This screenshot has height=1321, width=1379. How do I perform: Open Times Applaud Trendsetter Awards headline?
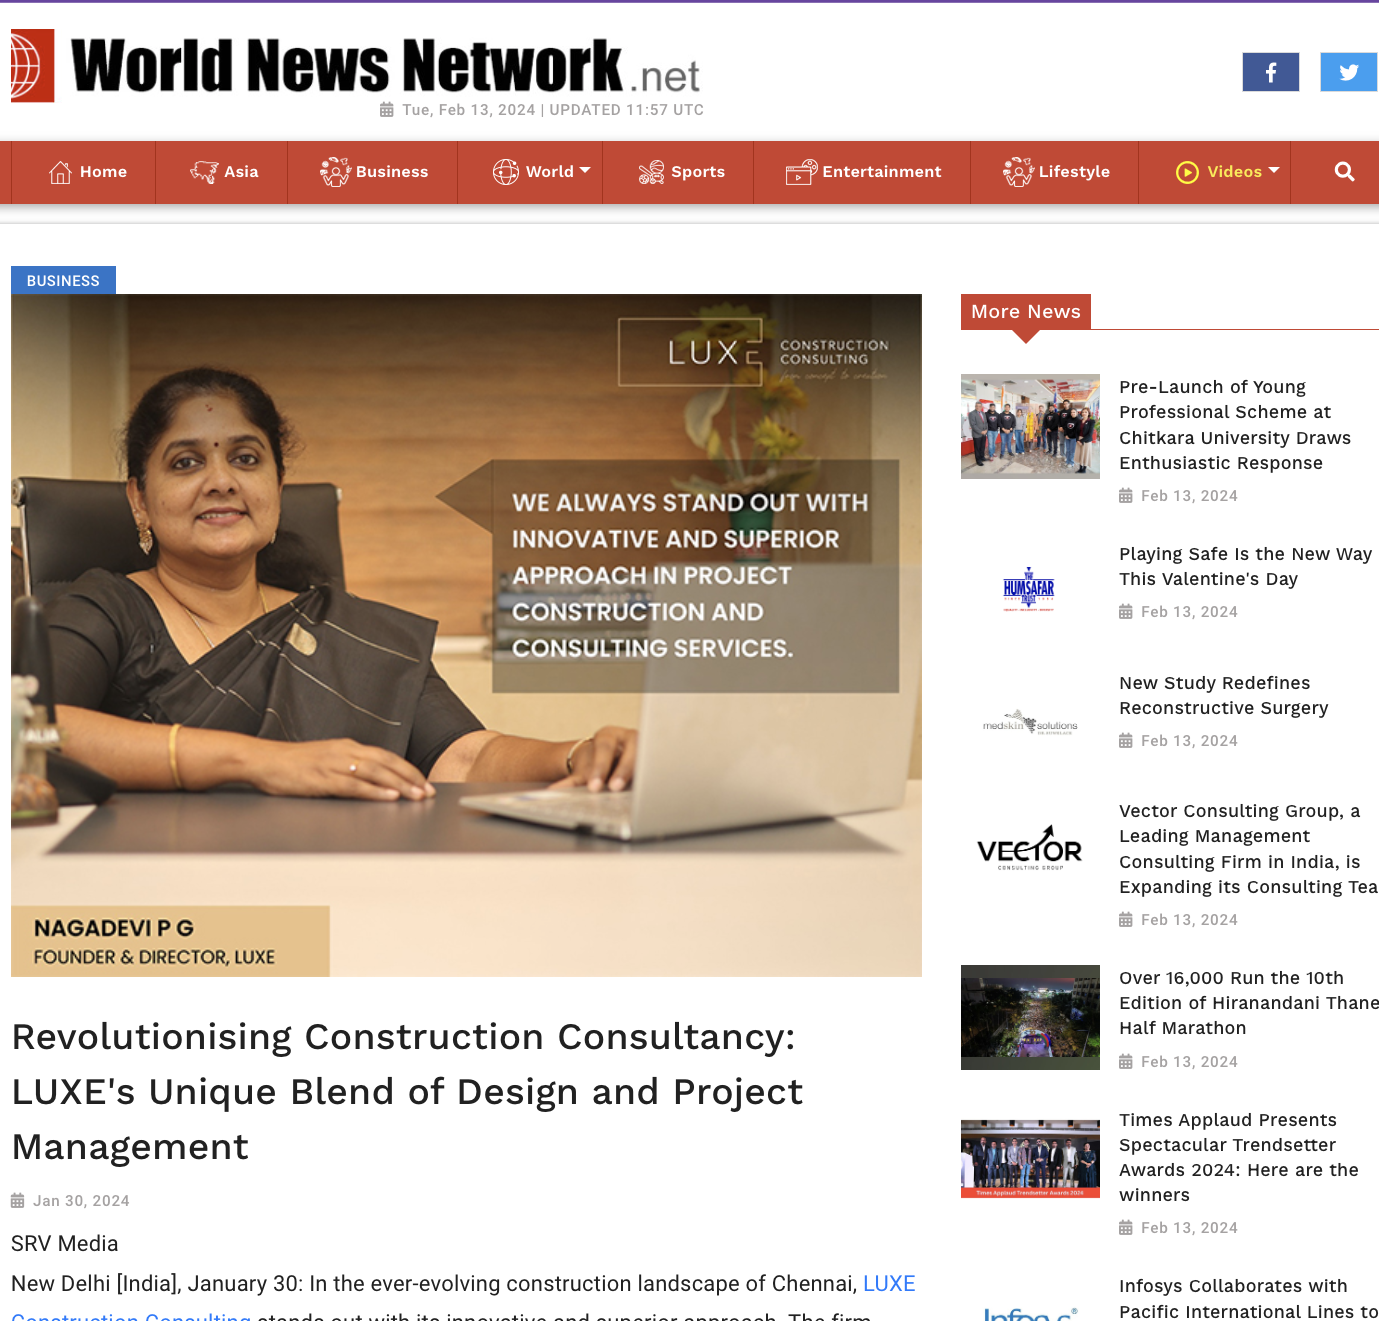click(x=1238, y=1157)
